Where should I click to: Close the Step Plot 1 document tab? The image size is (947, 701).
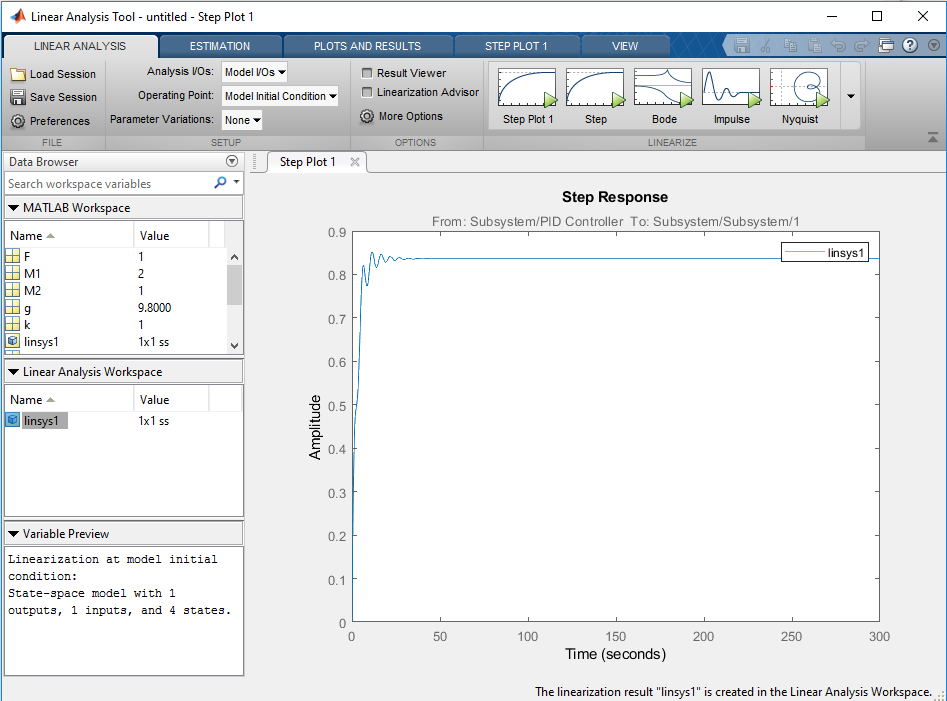pyautogui.click(x=355, y=162)
